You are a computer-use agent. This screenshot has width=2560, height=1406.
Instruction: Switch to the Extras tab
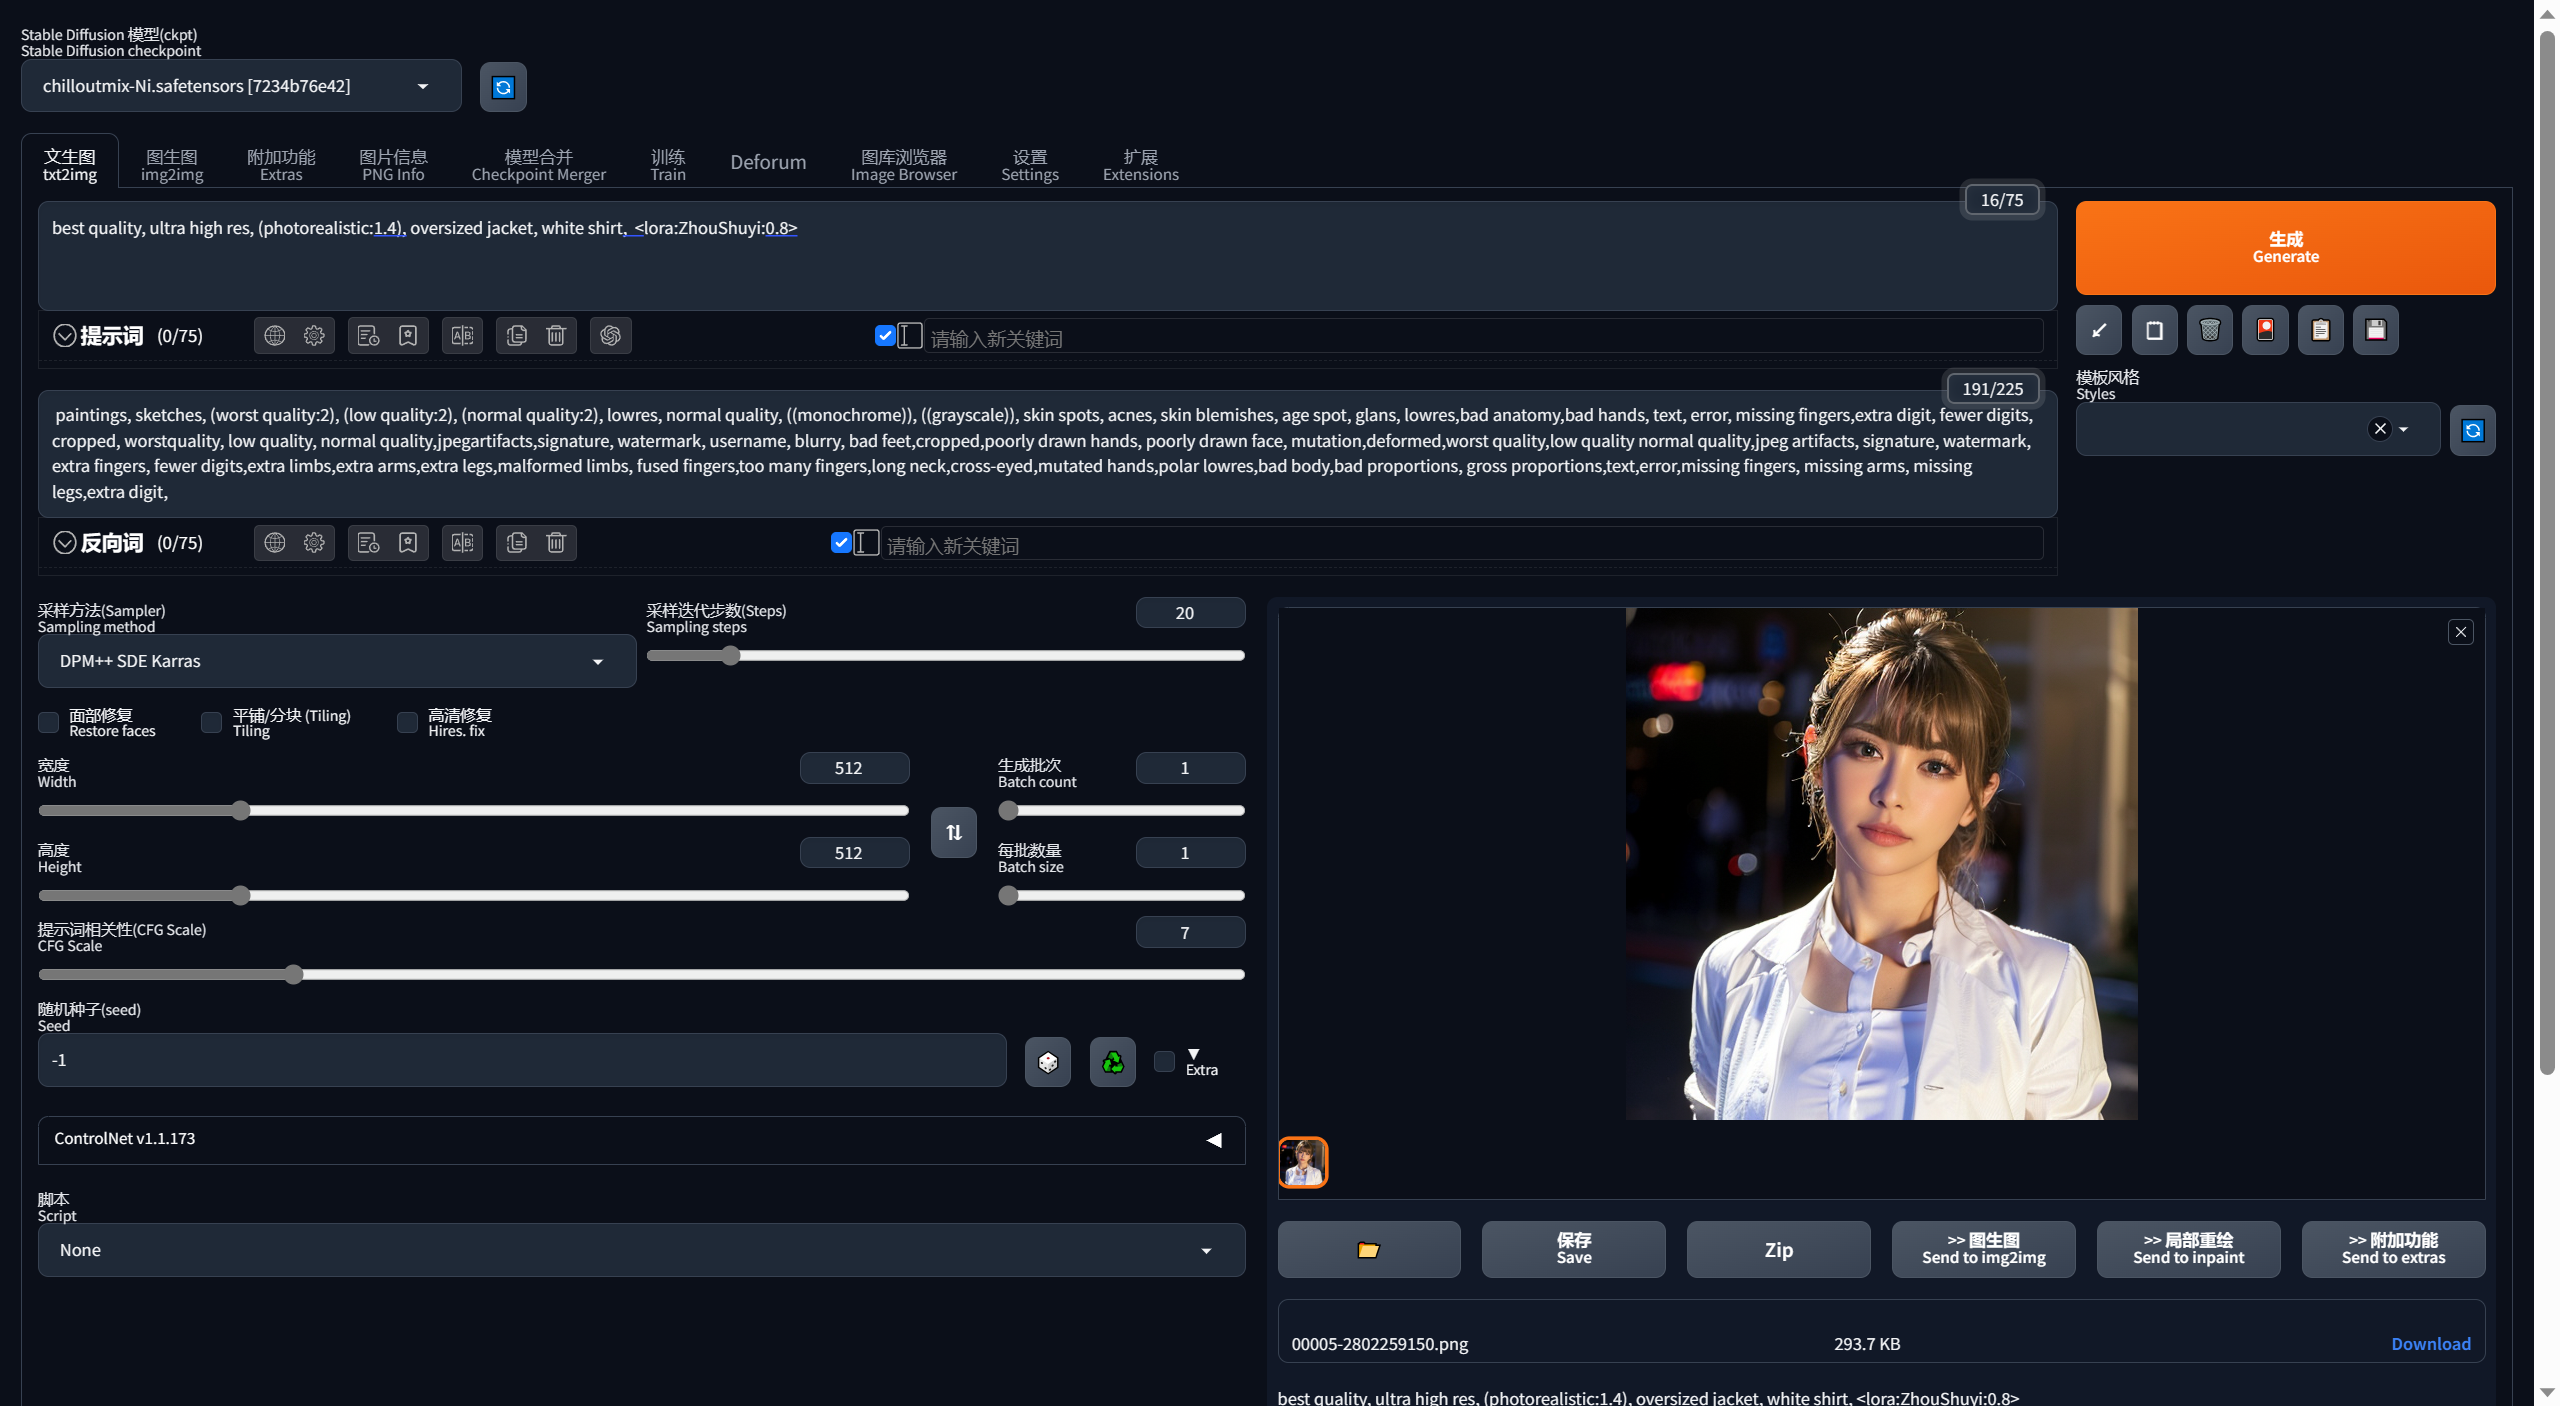point(281,165)
